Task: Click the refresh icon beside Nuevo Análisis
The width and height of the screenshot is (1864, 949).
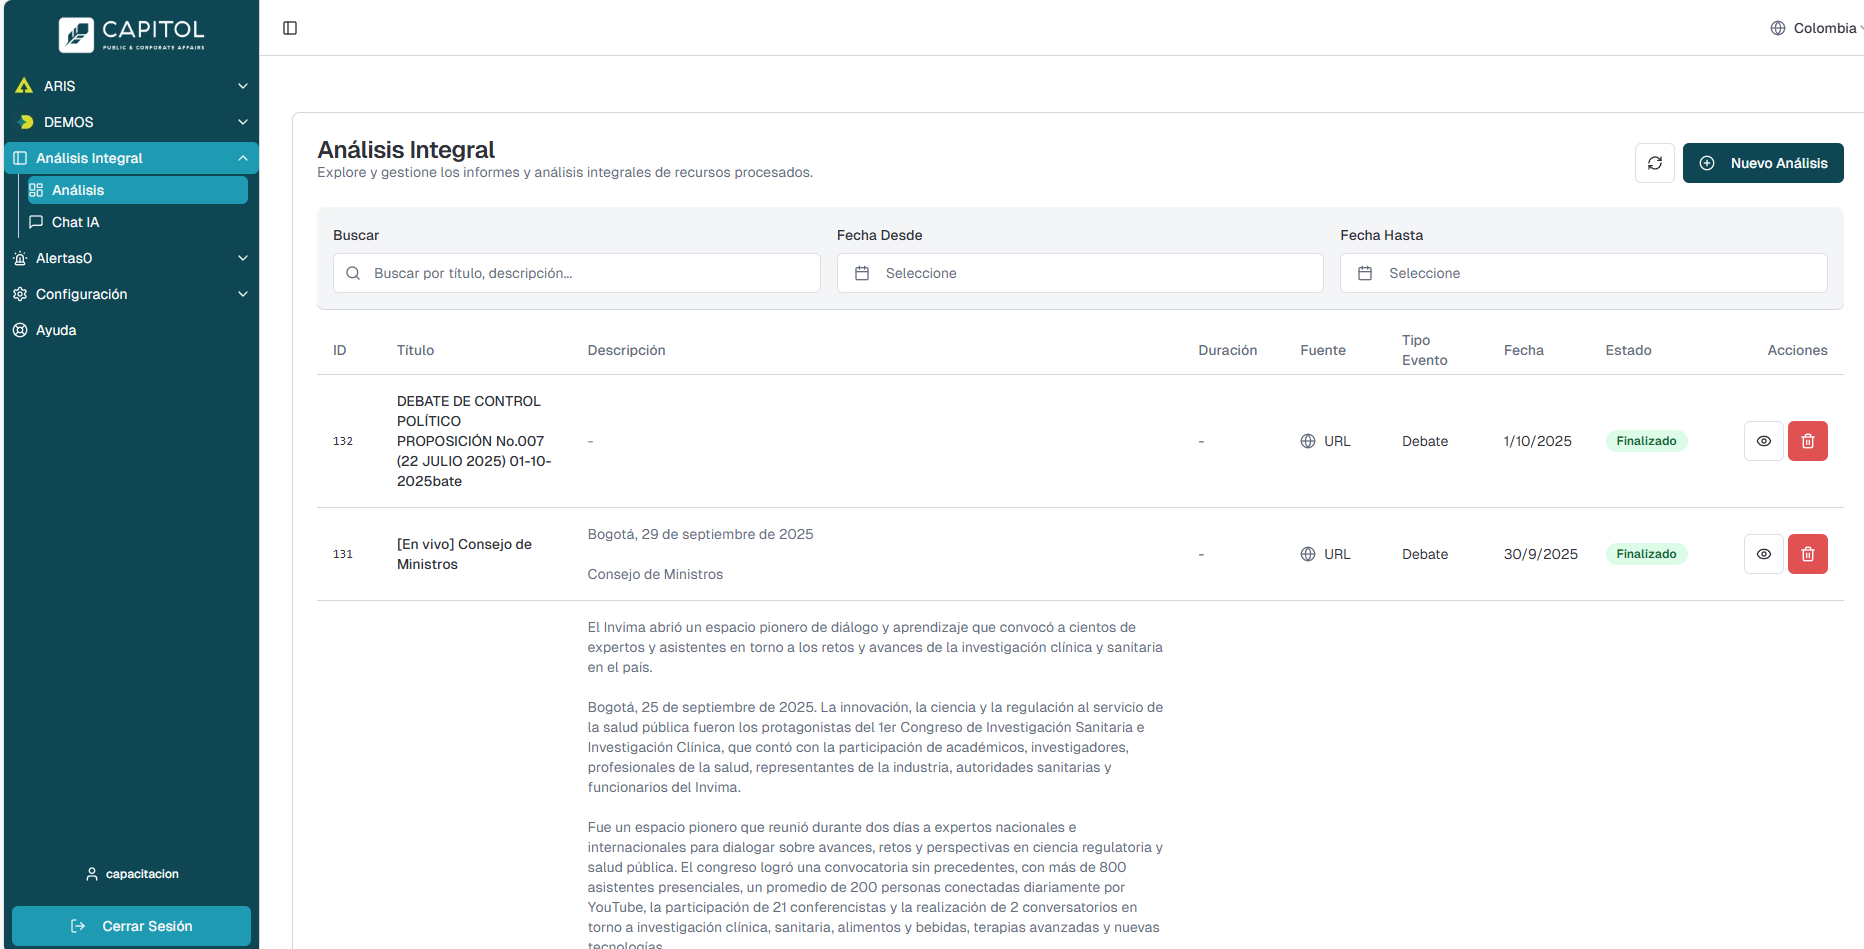Action: [x=1655, y=162]
